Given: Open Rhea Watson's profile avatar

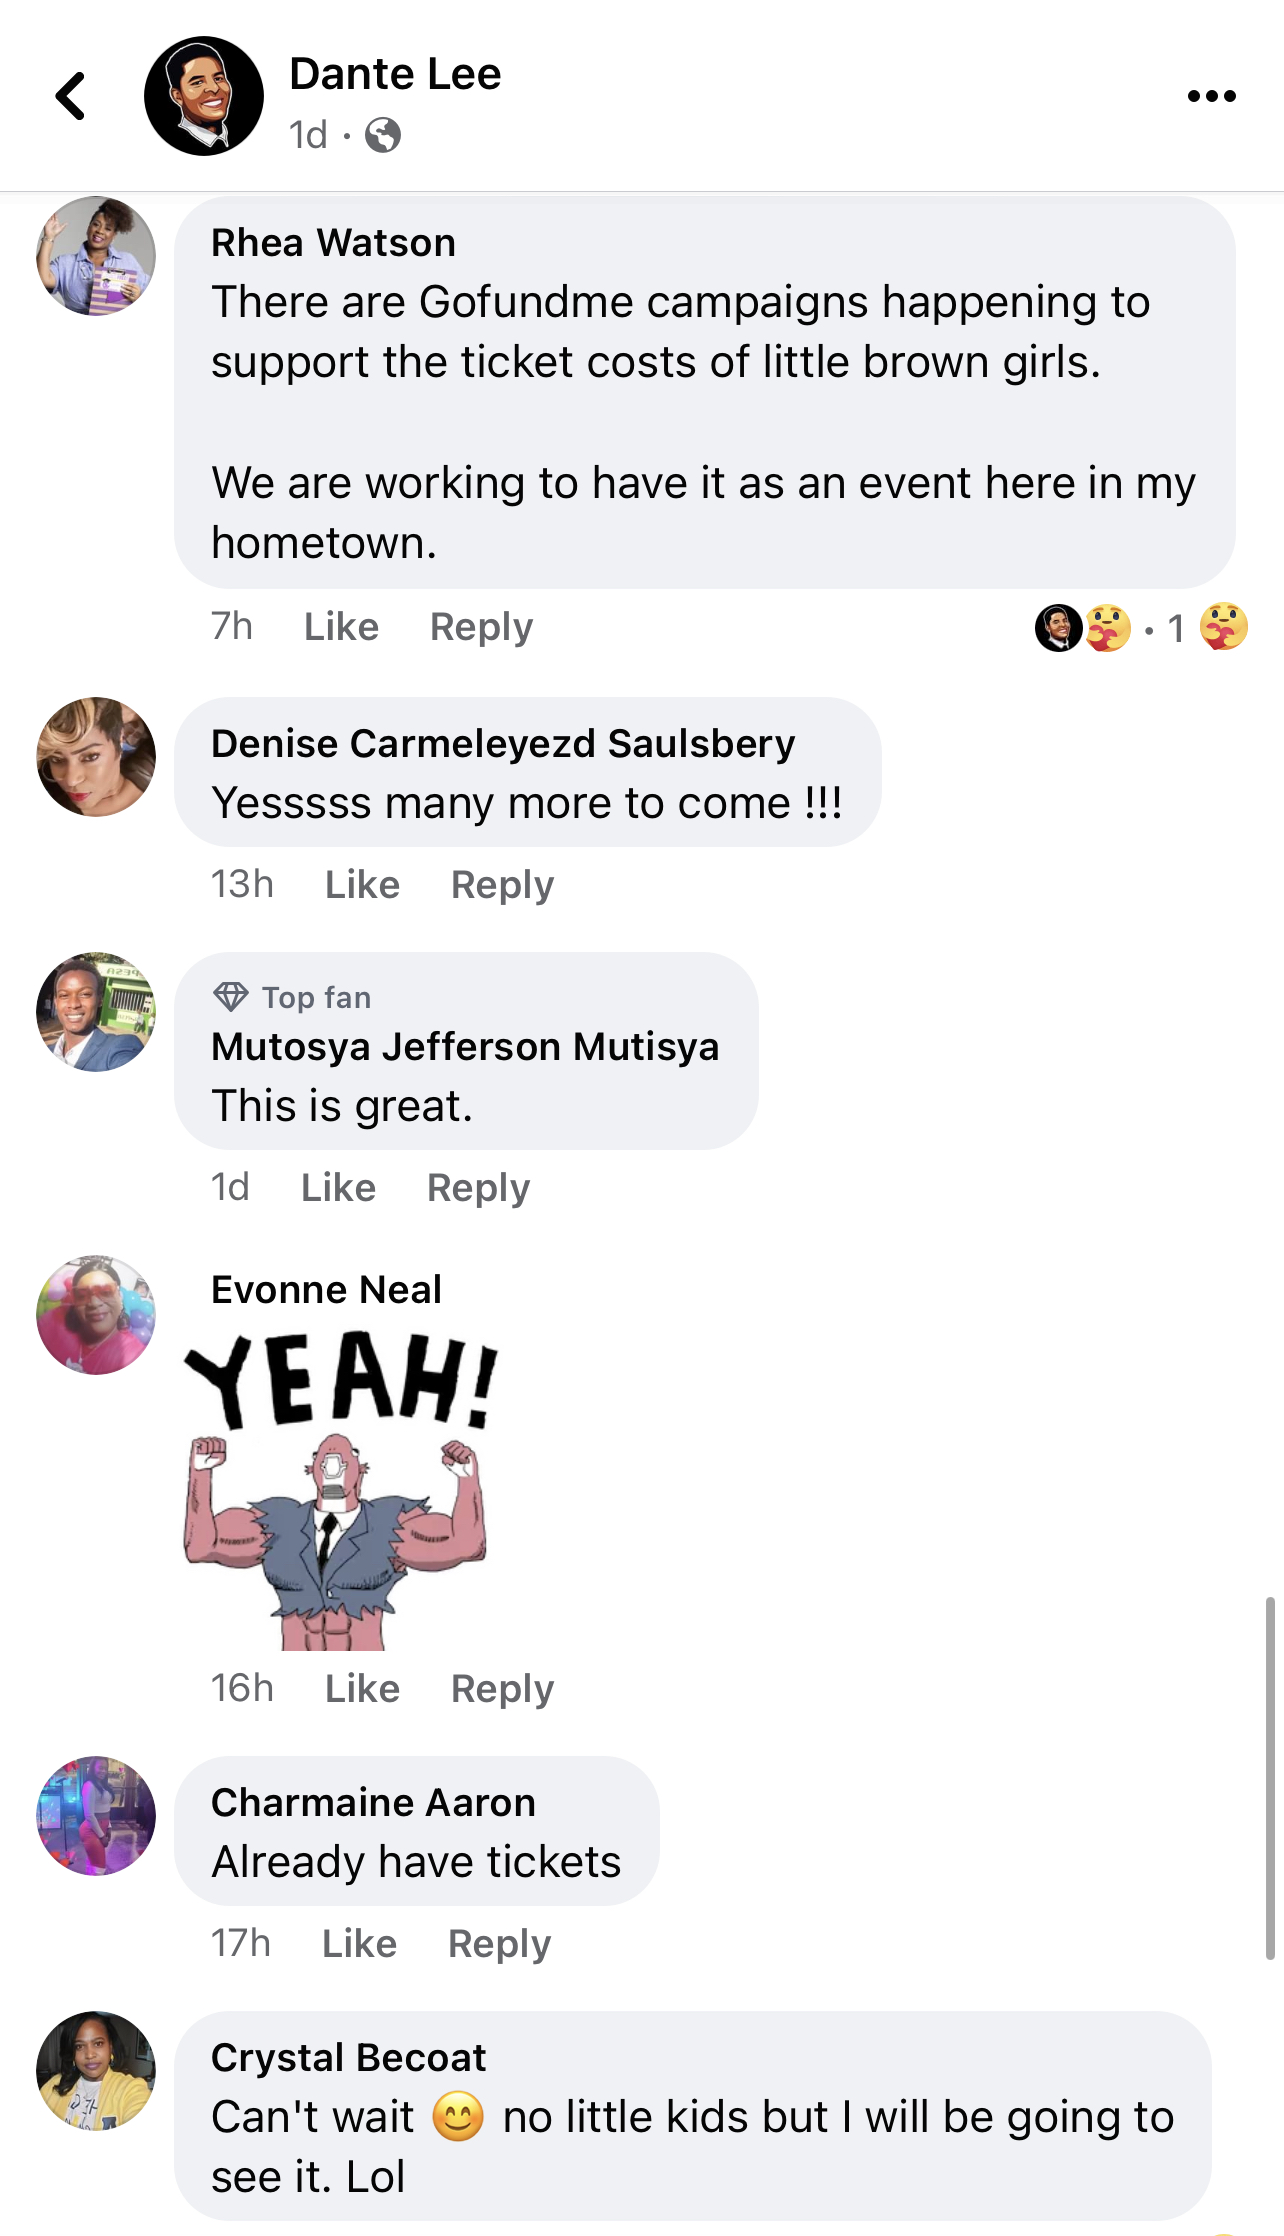Looking at the screenshot, I should click(x=96, y=256).
